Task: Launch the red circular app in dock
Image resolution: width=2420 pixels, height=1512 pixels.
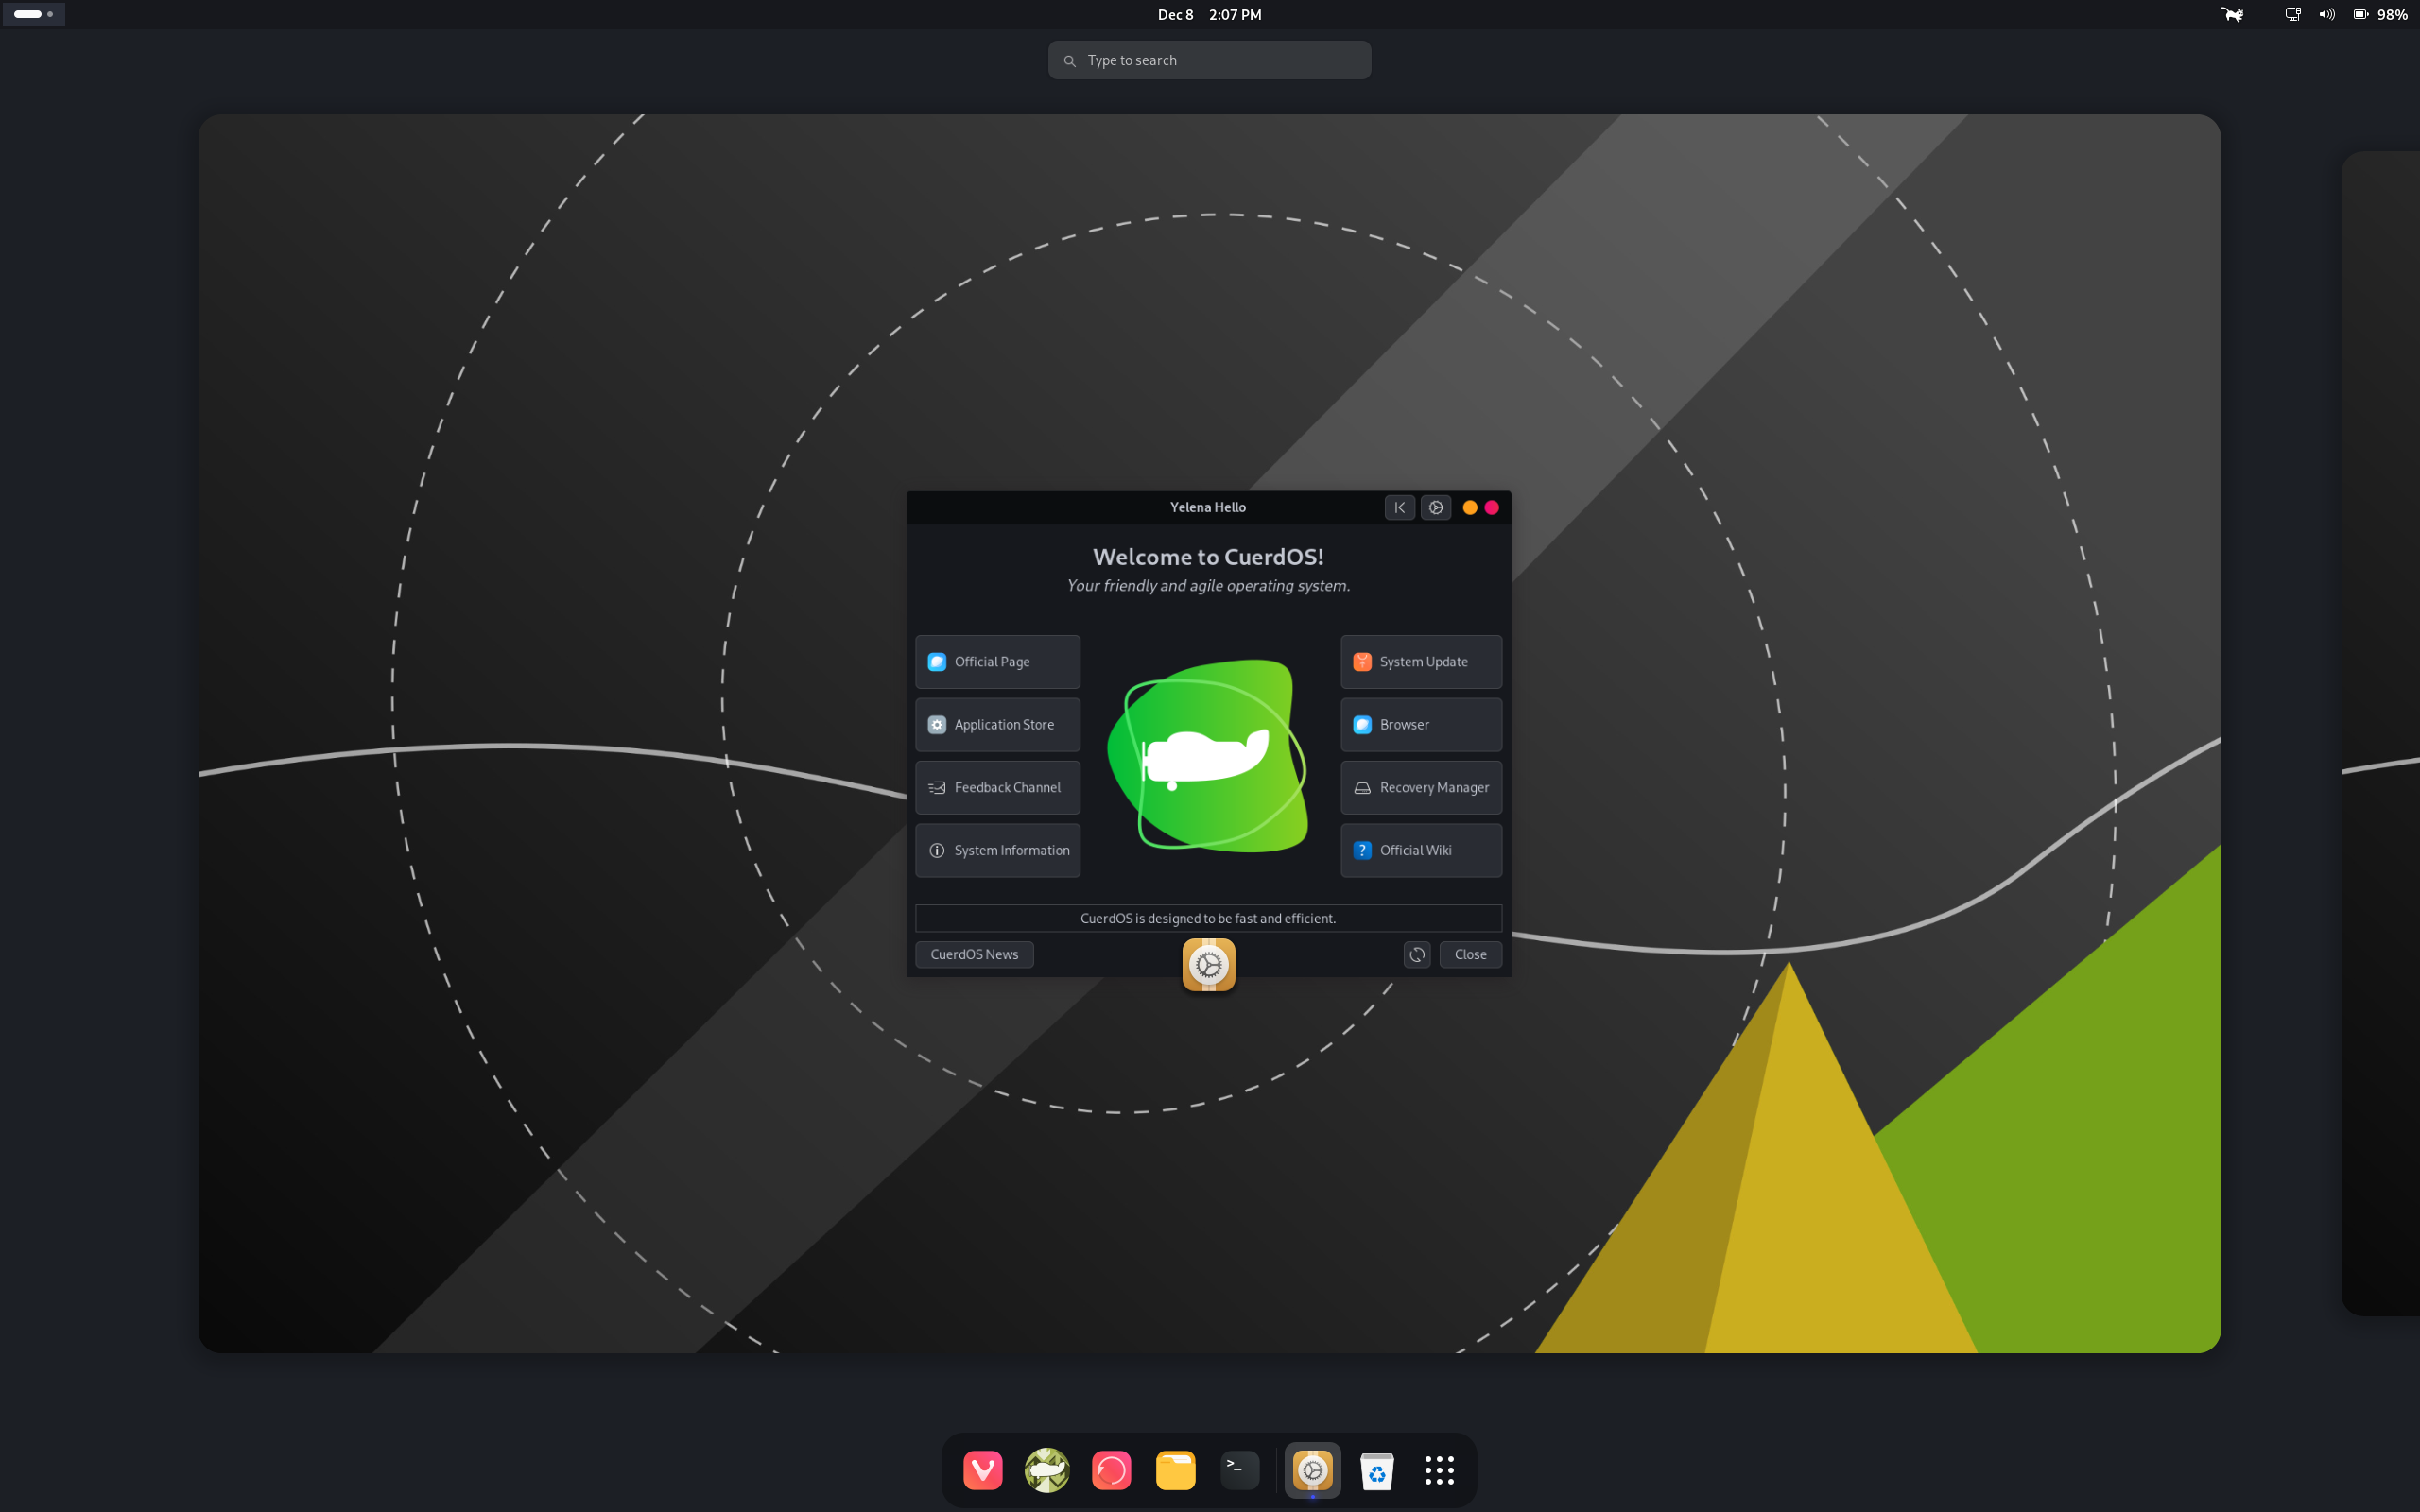Action: [1111, 1469]
